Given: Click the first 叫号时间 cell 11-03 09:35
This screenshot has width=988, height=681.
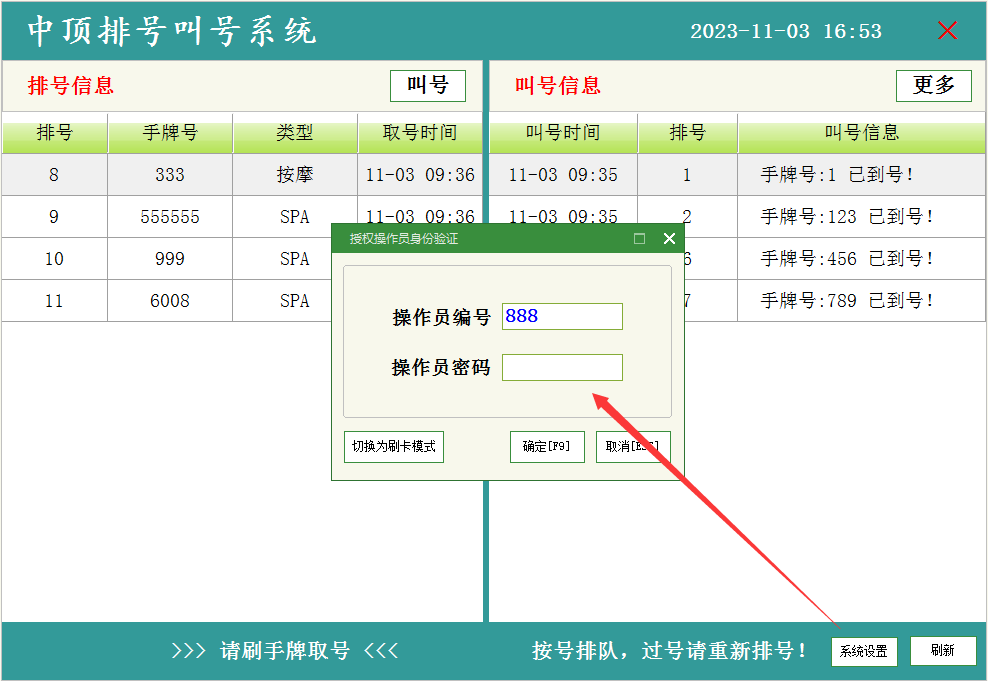Looking at the screenshot, I should click(x=563, y=175).
